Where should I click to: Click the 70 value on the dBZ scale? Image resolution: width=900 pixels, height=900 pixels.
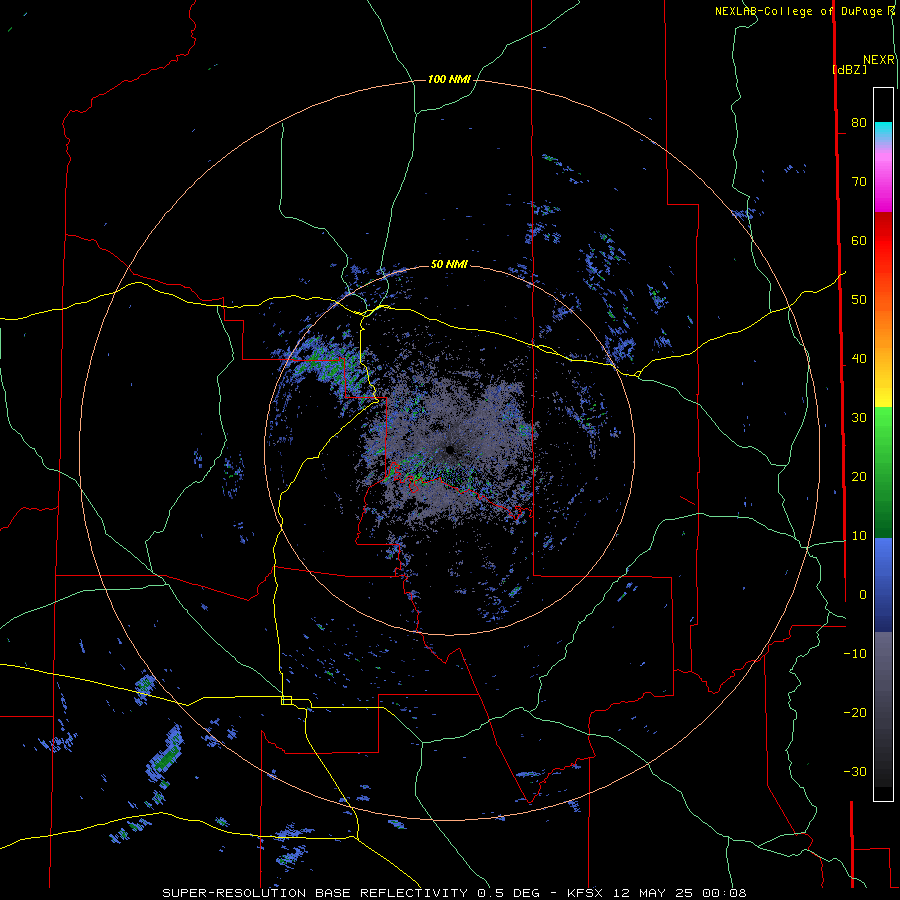point(859,181)
